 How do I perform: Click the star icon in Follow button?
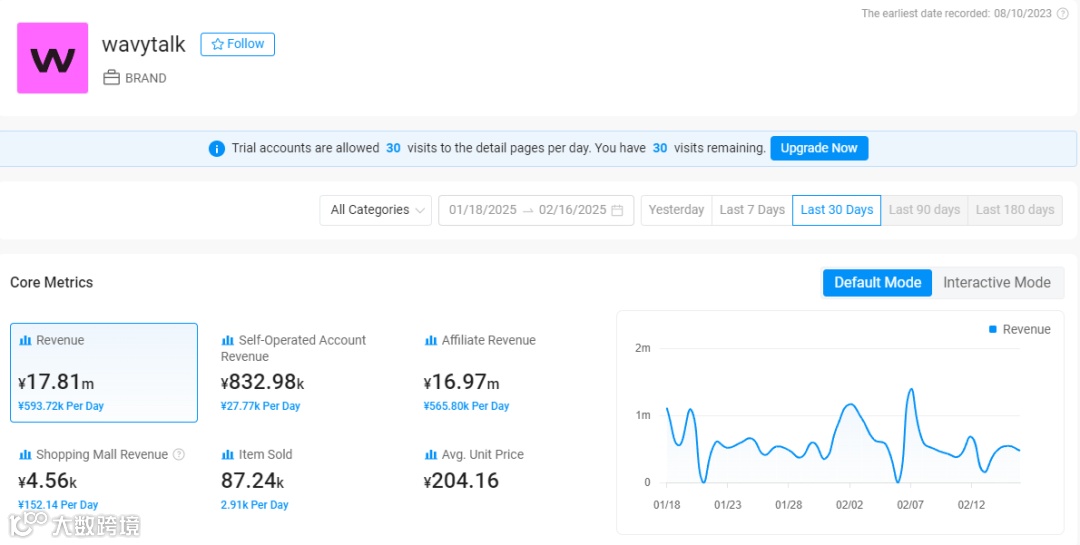tap(218, 44)
